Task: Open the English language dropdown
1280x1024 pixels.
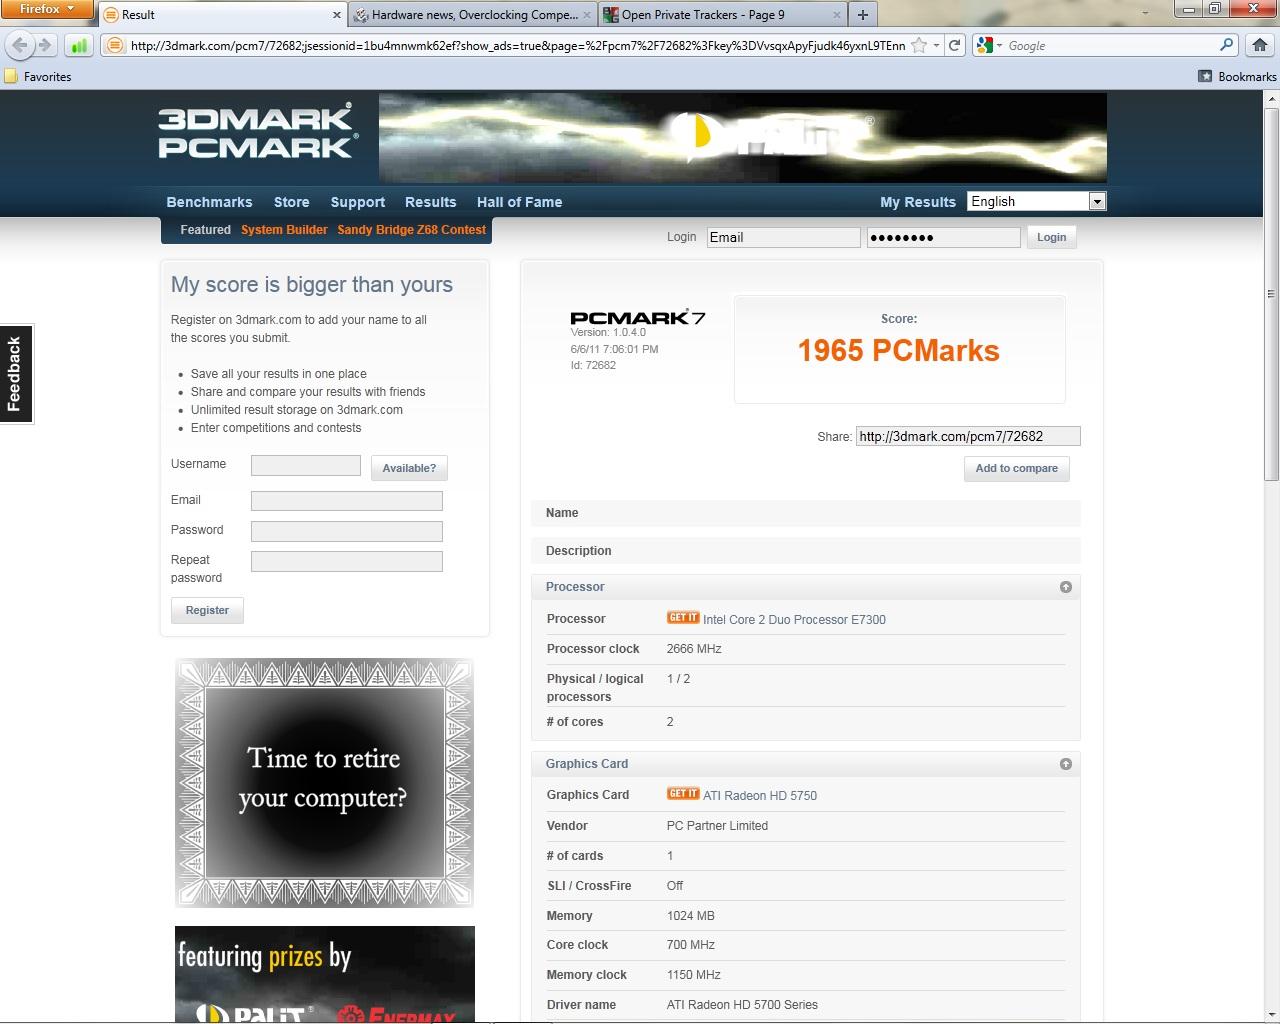Action: point(1037,201)
